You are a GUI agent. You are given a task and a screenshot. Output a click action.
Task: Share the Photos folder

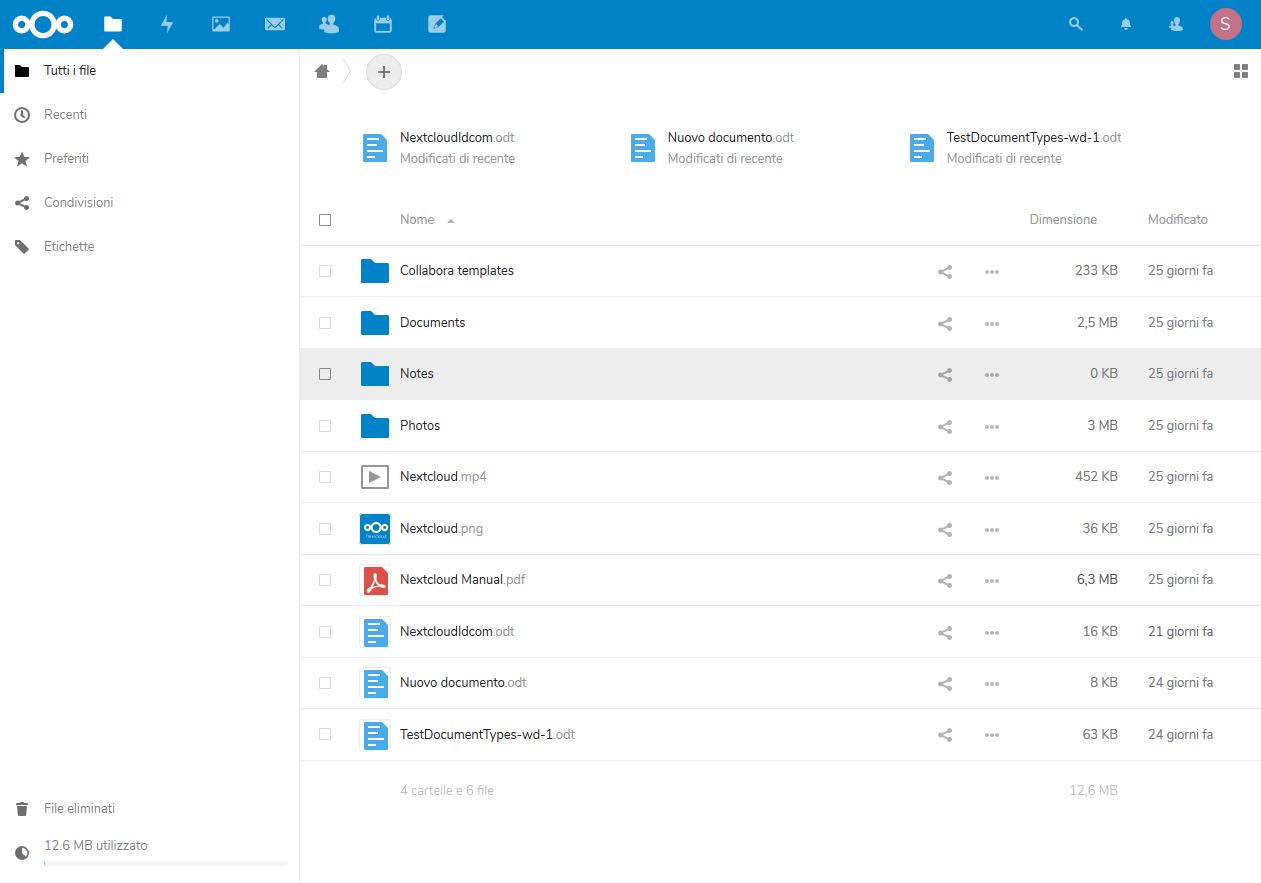coord(945,426)
